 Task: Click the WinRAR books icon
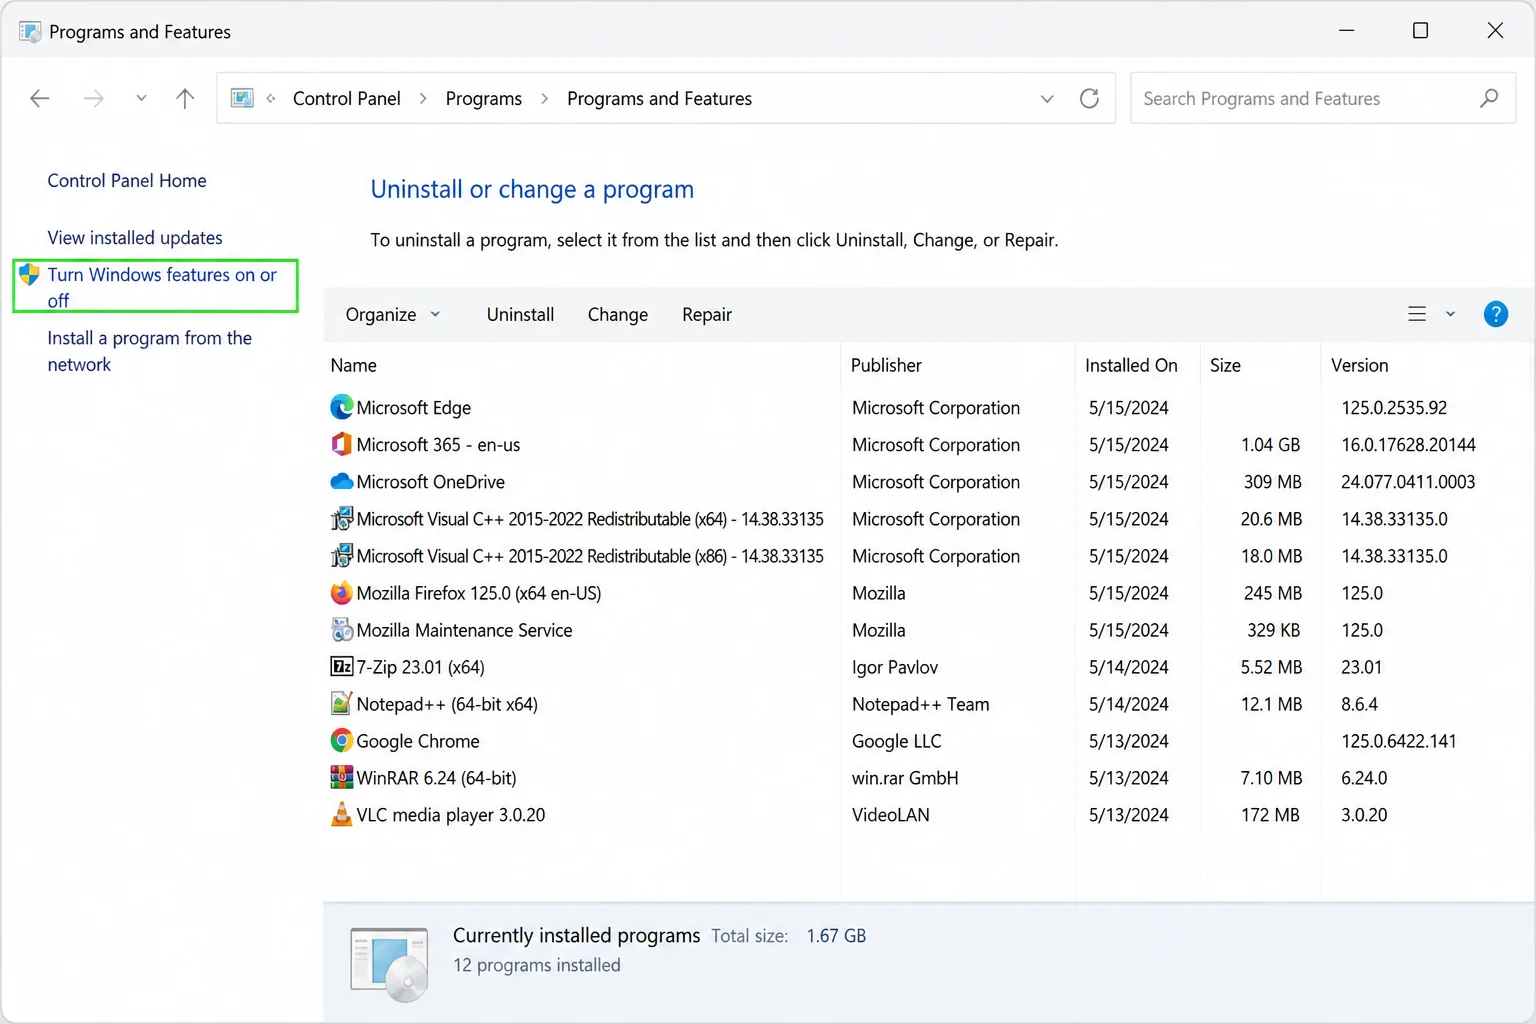point(342,777)
